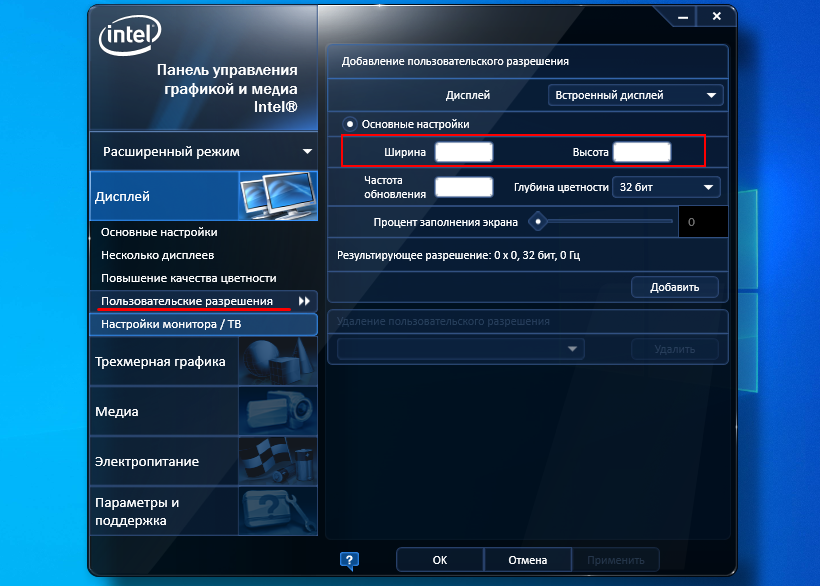Select the Основные настройки radio button
This screenshot has height=586, width=820.
coord(350,124)
